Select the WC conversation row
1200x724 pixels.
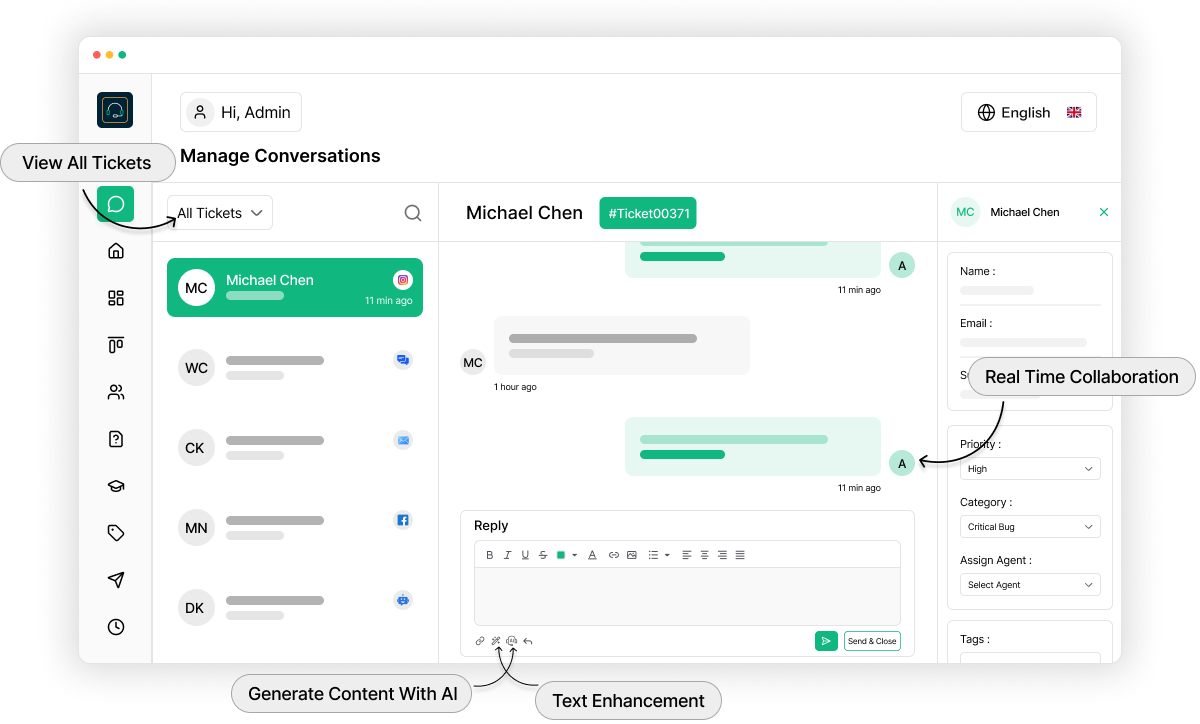[x=295, y=368]
